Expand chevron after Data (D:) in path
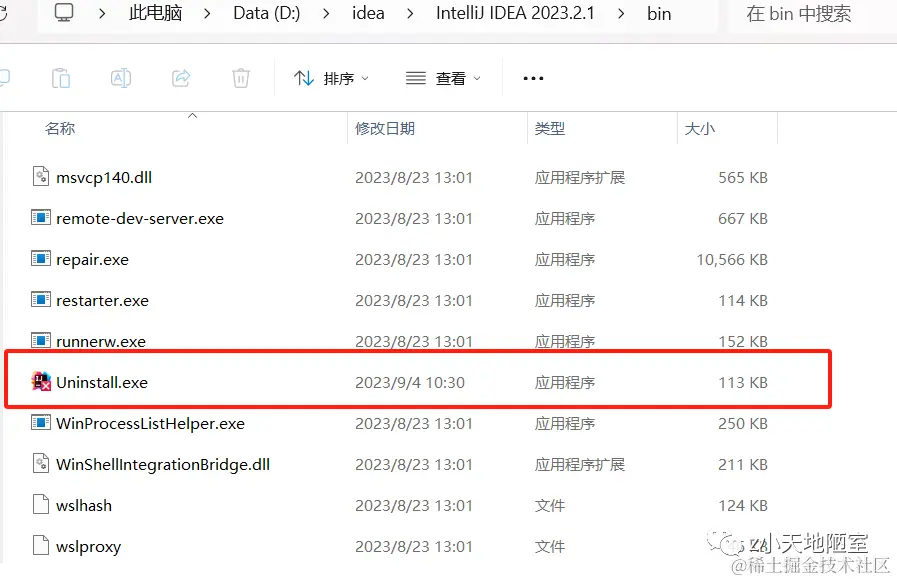 pyautogui.click(x=326, y=13)
